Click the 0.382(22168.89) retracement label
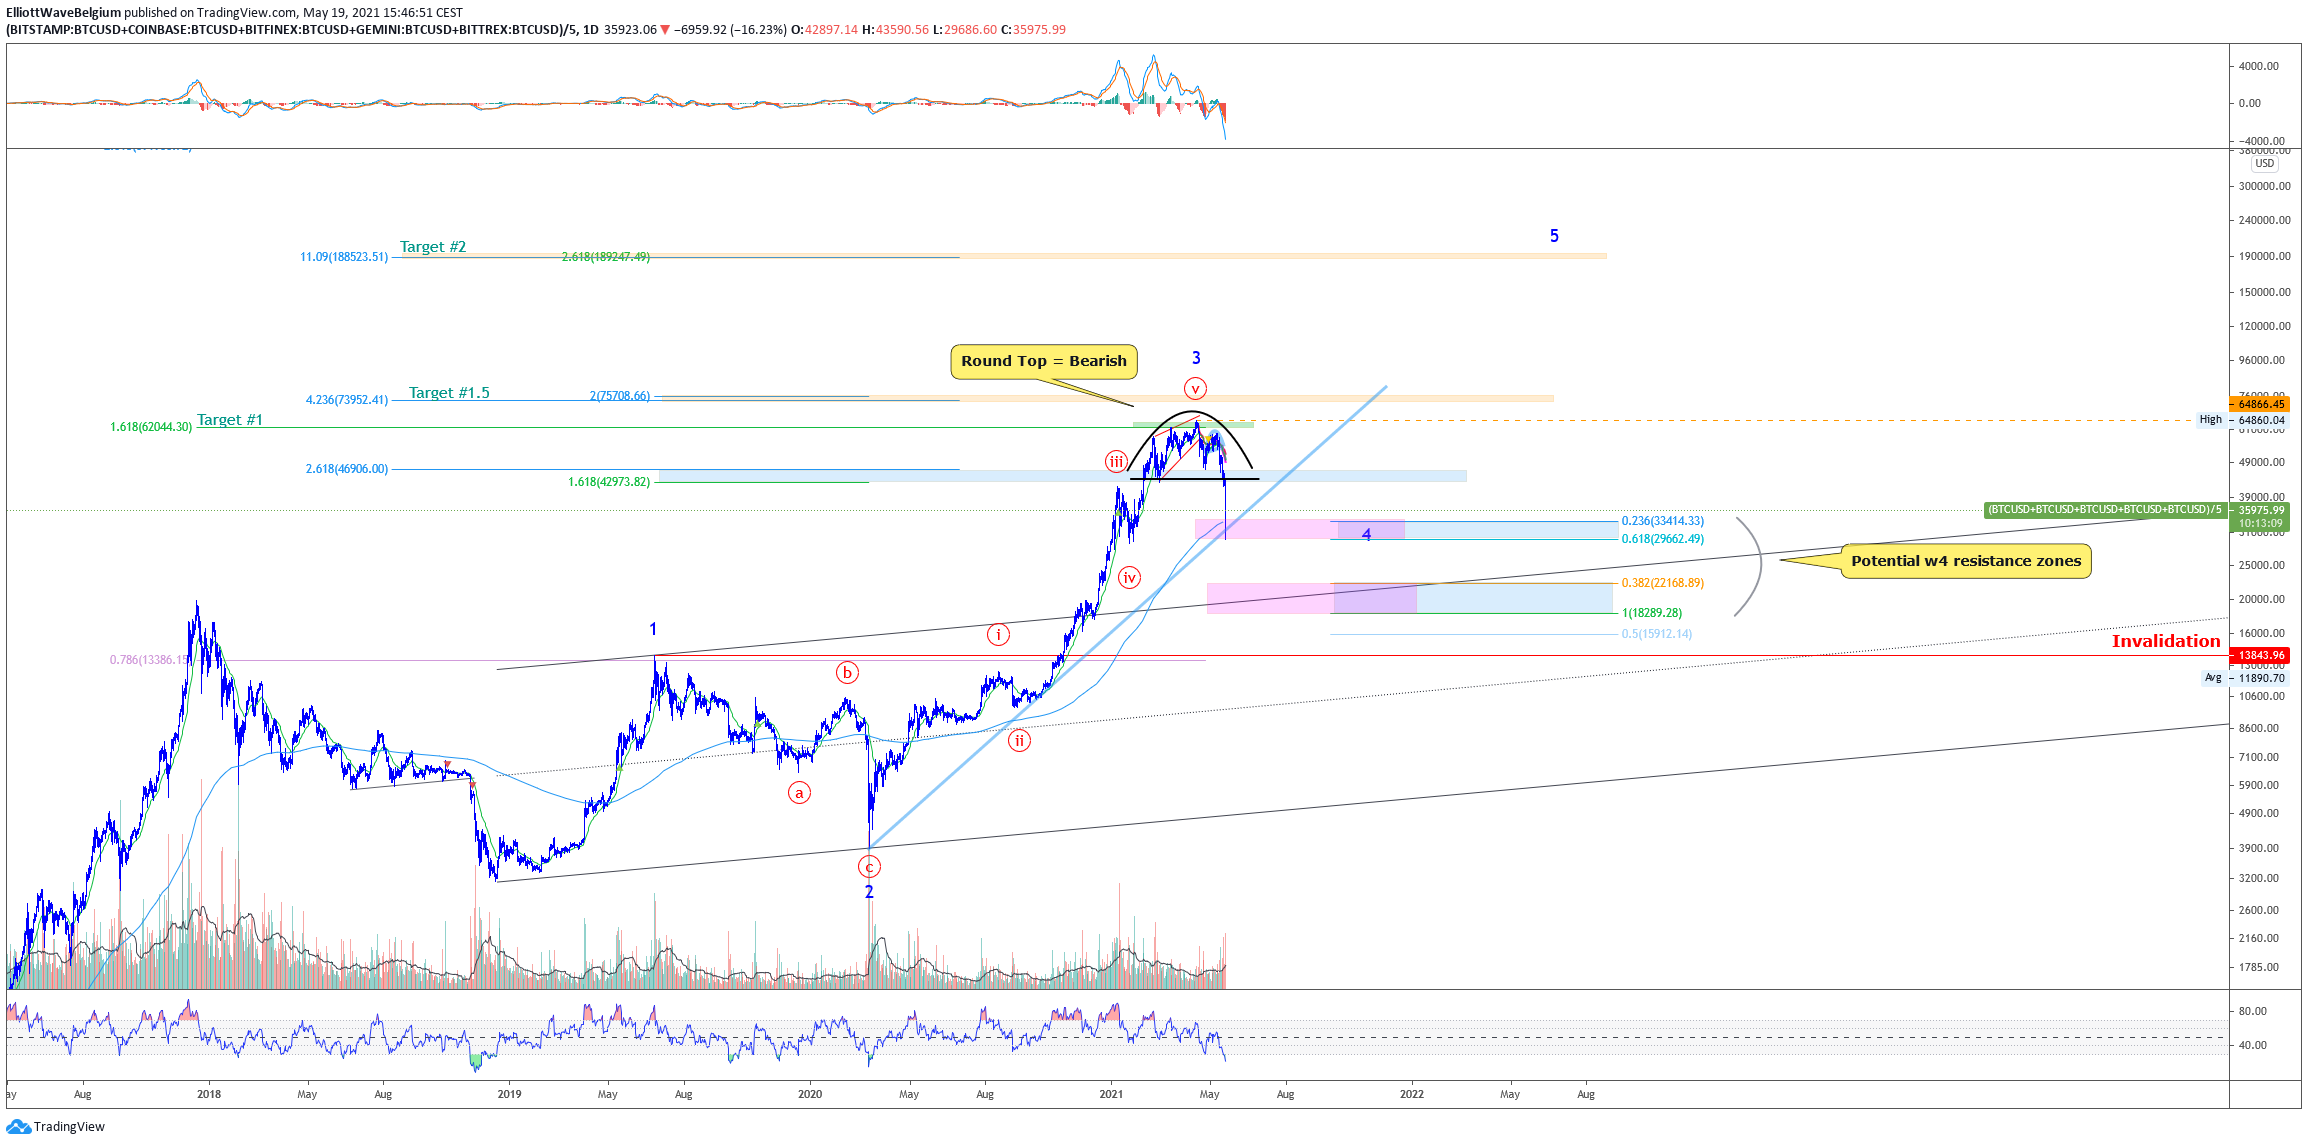This screenshot has height=1145, width=2308. (x=1663, y=583)
